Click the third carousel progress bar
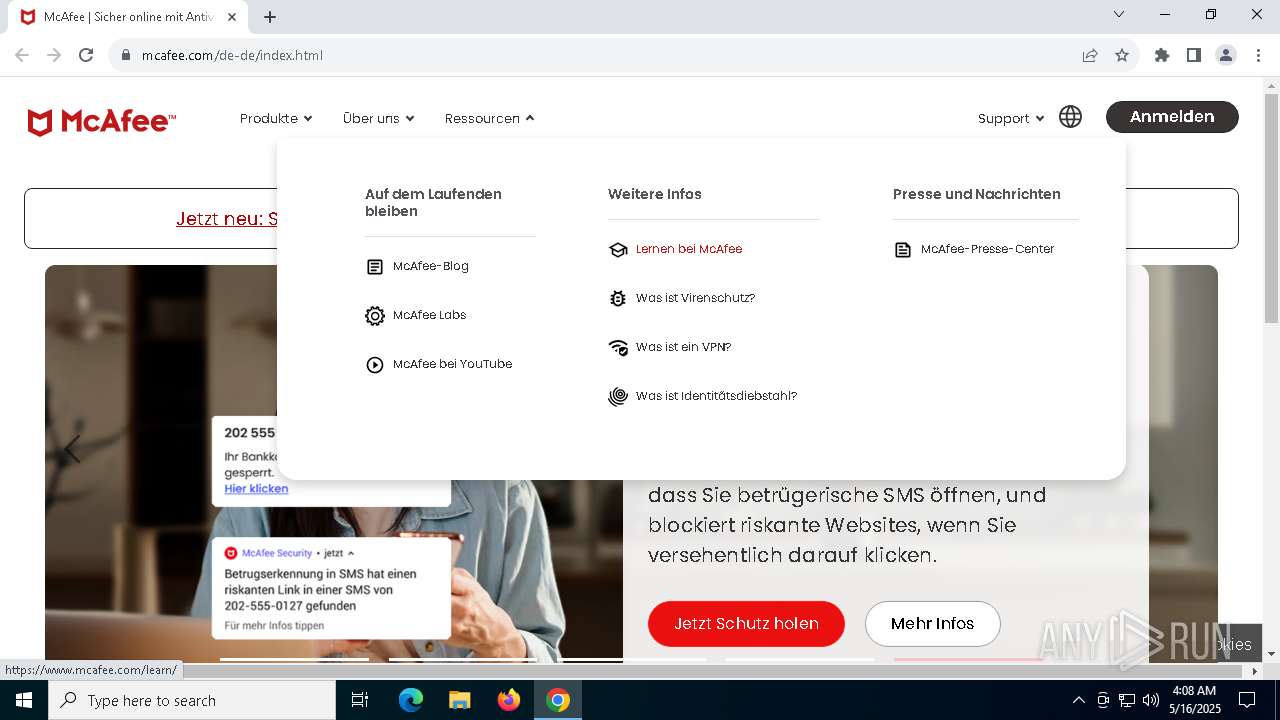 click(634, 659)
